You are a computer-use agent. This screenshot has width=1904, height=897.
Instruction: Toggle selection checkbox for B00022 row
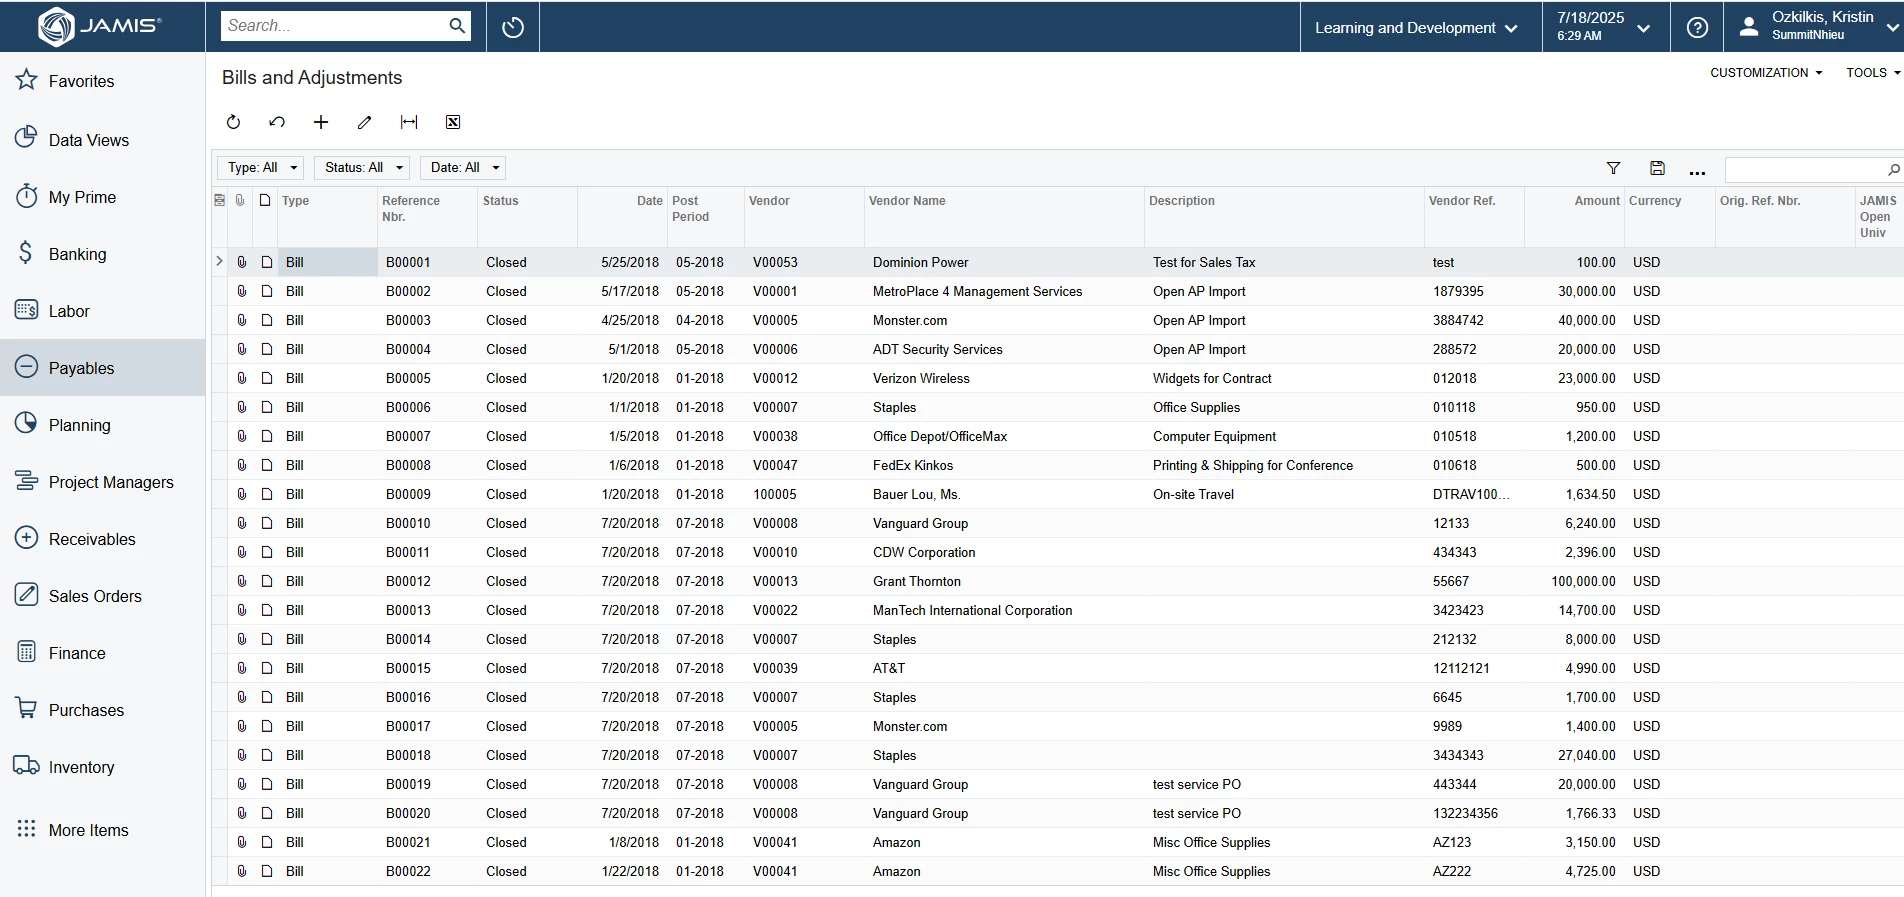click(267, 871)
